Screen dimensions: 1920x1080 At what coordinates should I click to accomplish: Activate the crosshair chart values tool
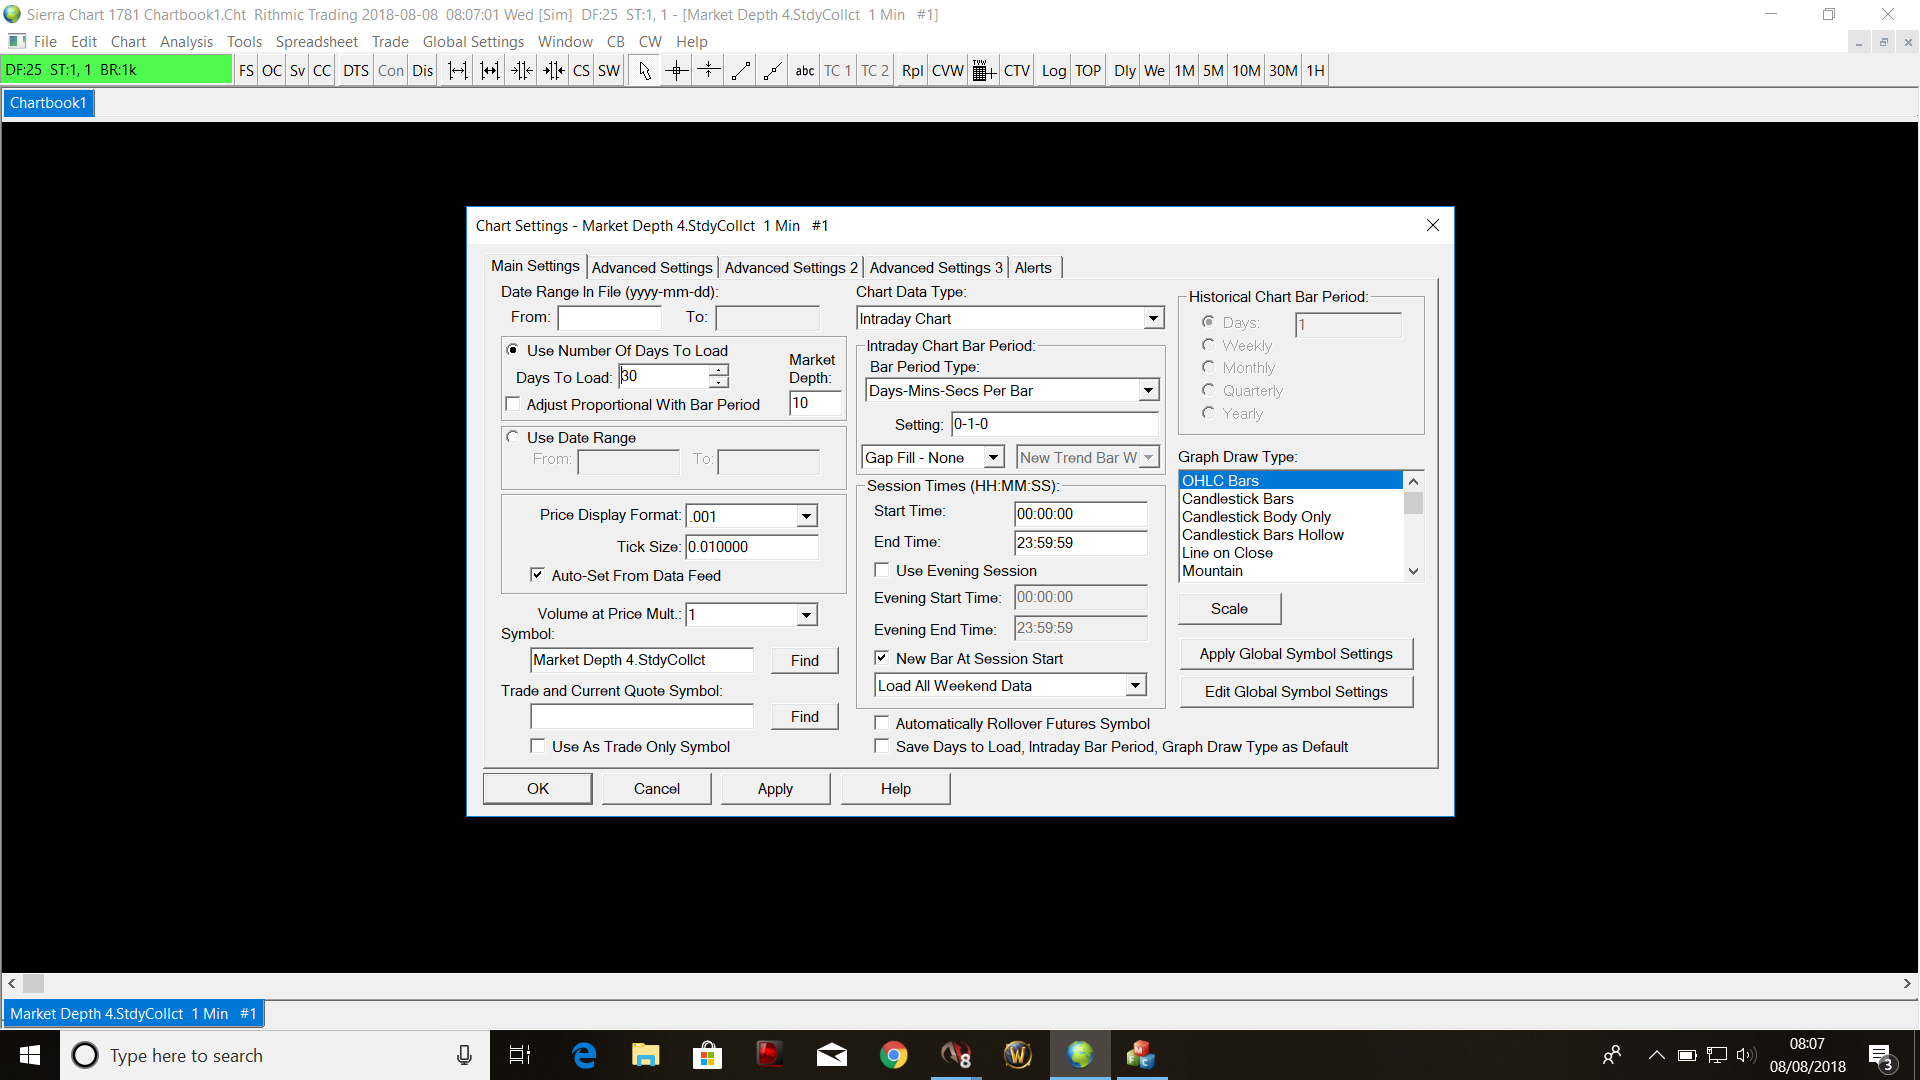[677, 70]
